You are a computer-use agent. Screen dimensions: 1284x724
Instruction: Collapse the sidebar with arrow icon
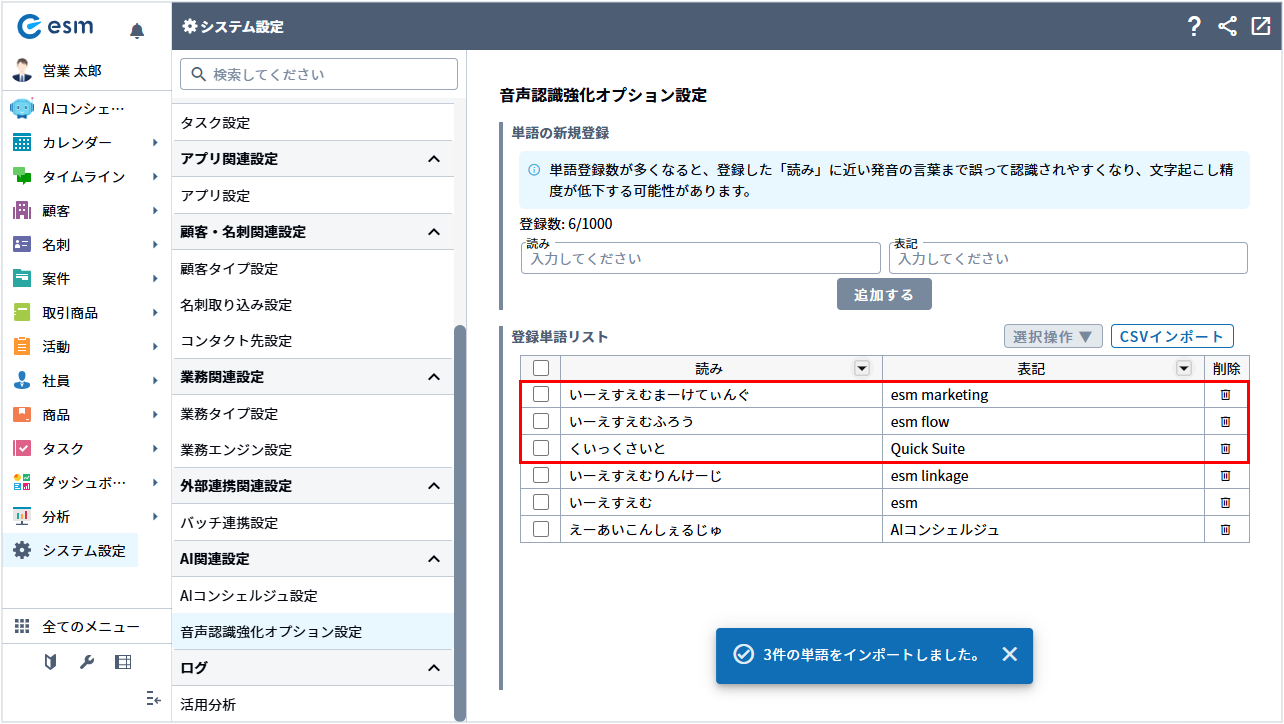pyautogui.click(x=153, y=698)
